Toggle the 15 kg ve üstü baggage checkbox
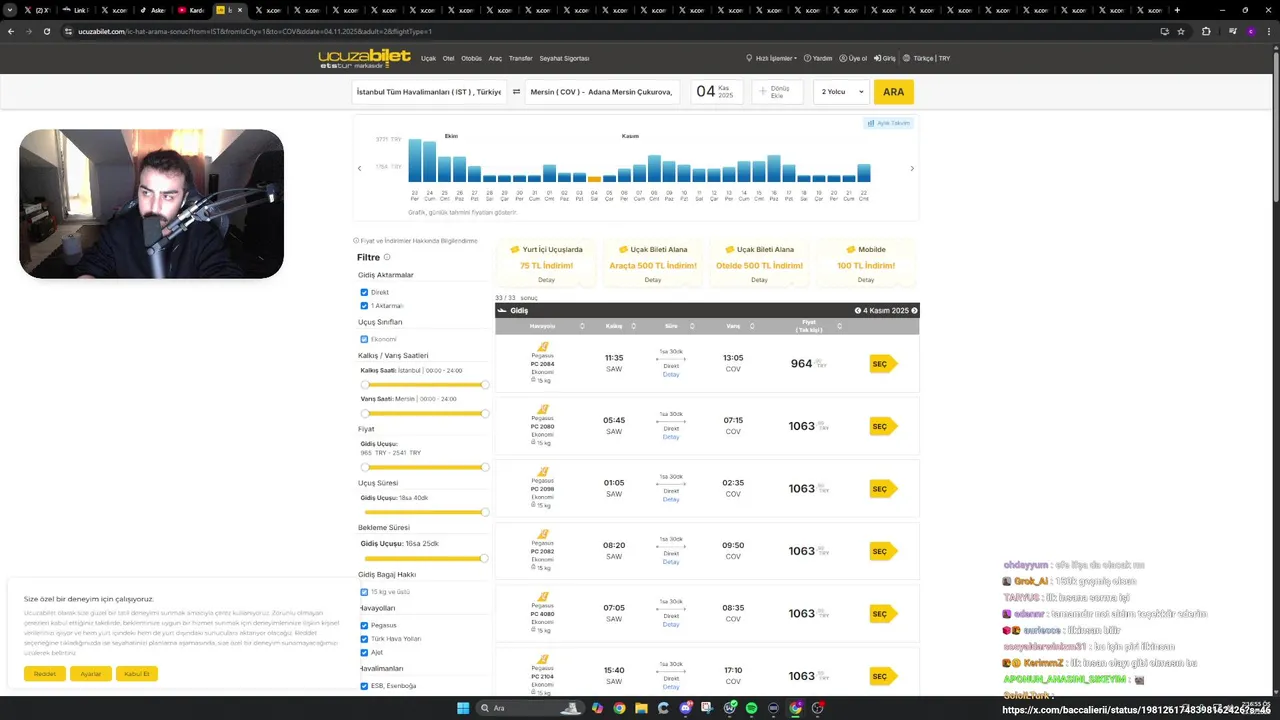Screen dimensions: 1280x720 pyautogui.click(x=364, y=592)
